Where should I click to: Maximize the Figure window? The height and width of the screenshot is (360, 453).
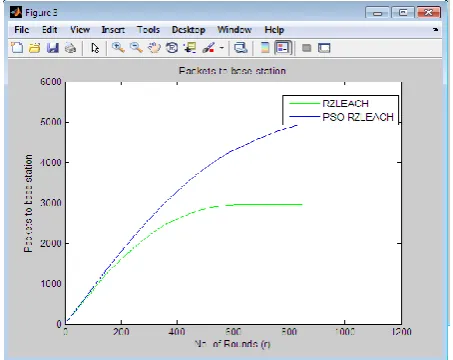click(x=403, y=13)
